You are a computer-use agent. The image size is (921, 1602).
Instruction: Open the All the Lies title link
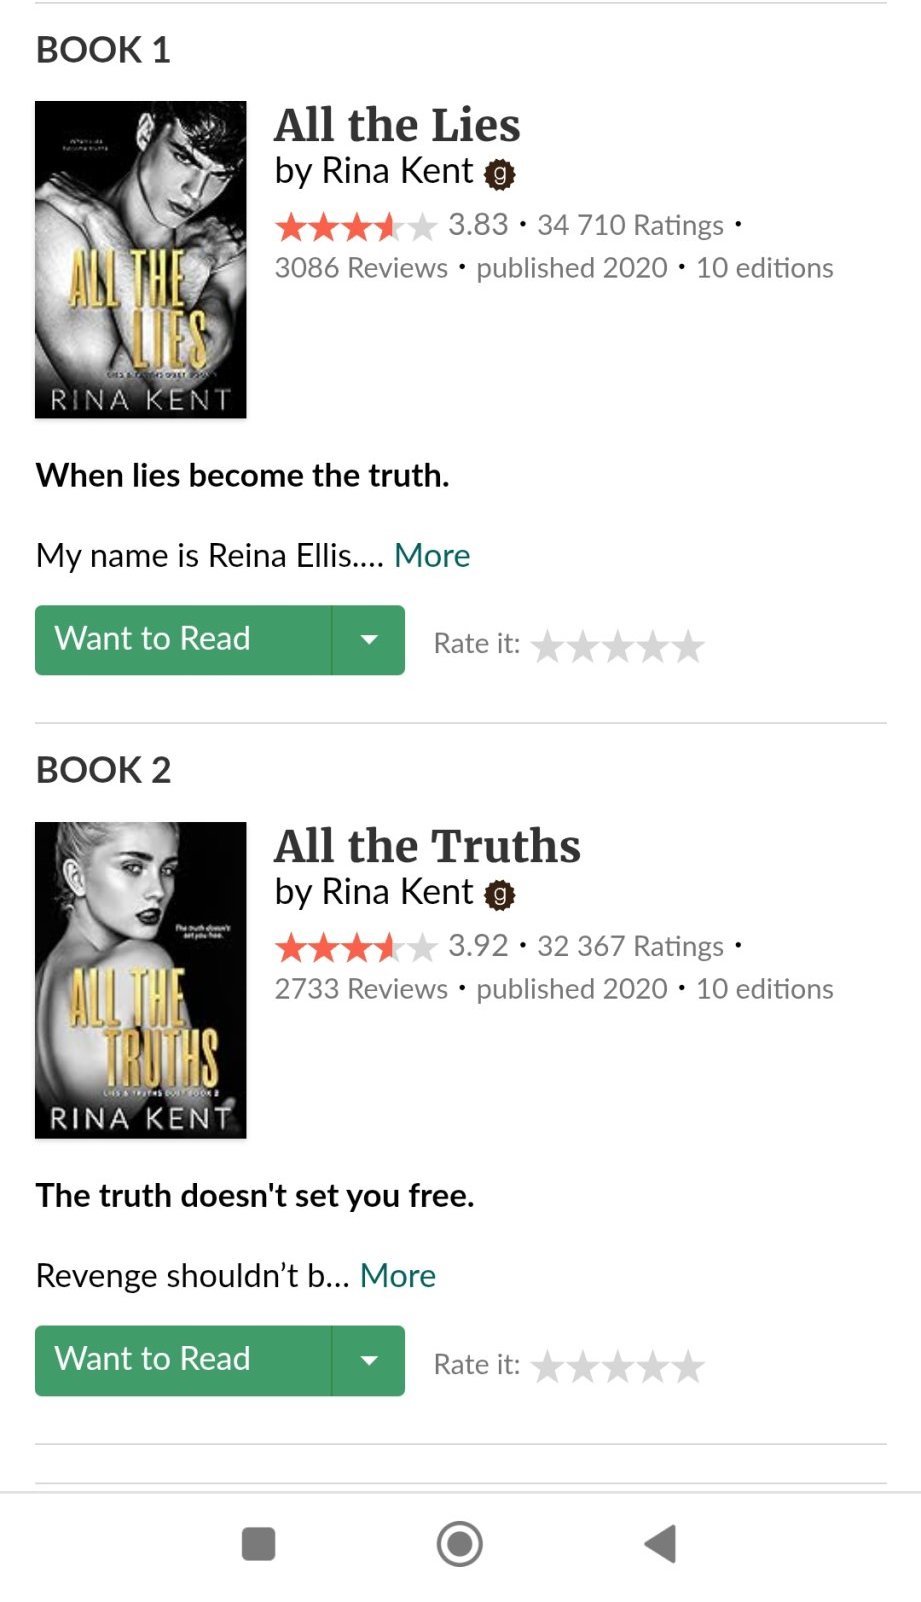tap(398, 125)
